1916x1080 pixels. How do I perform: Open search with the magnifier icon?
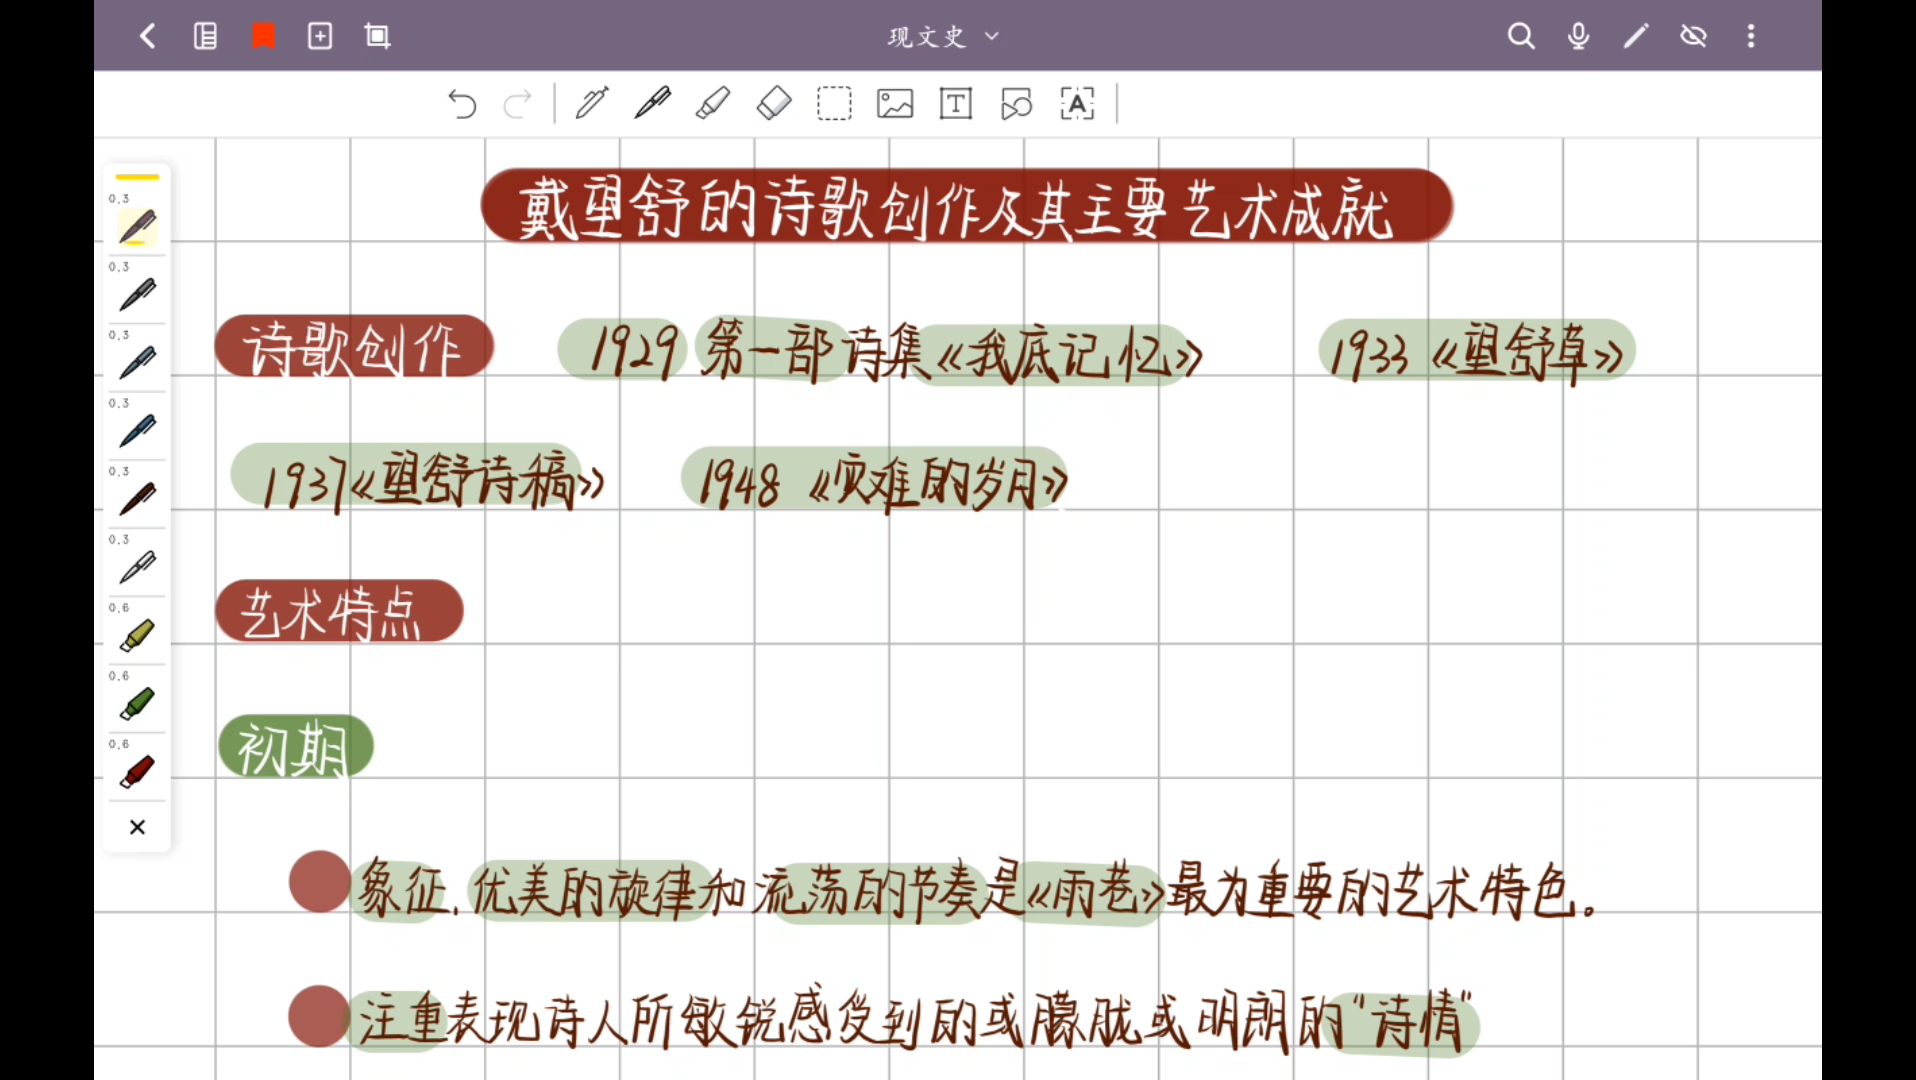click(x=1521, y=37)
